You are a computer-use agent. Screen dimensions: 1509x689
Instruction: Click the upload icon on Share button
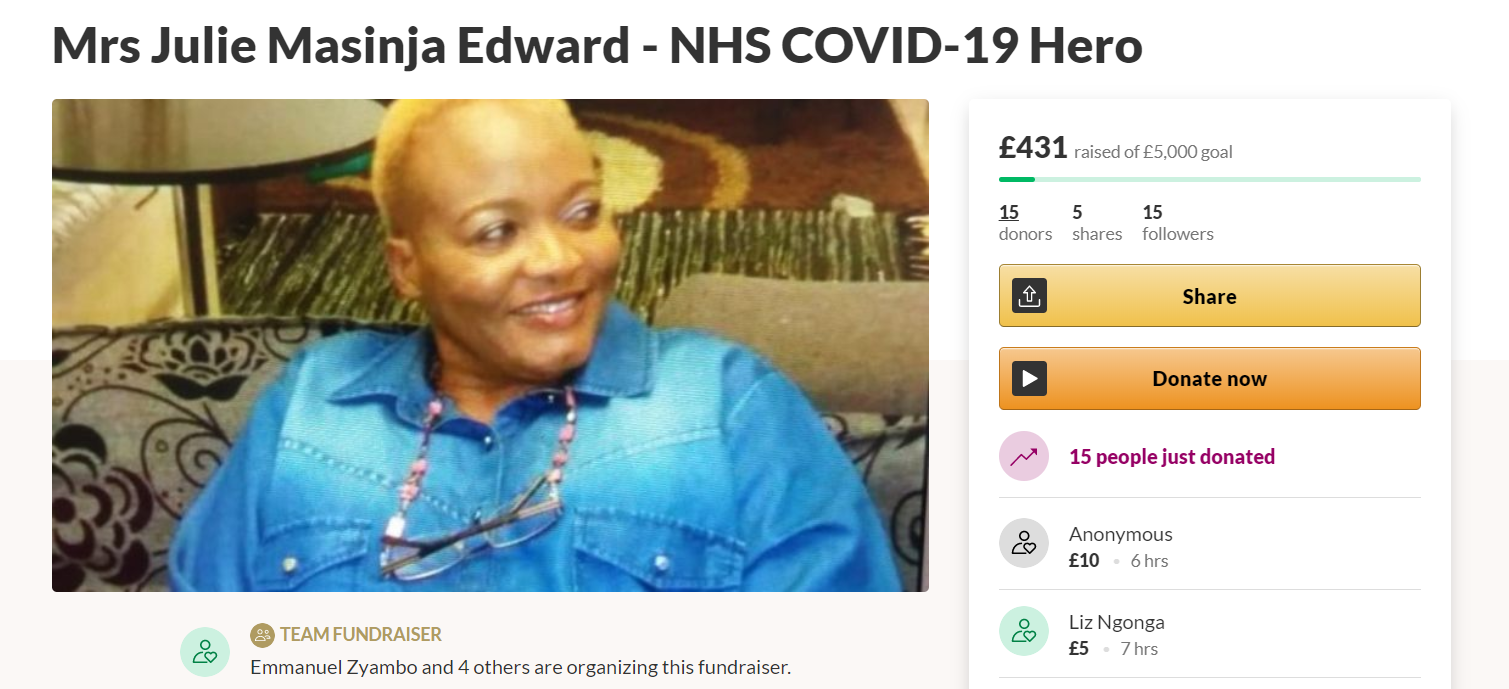click(x=1029, y=296)
